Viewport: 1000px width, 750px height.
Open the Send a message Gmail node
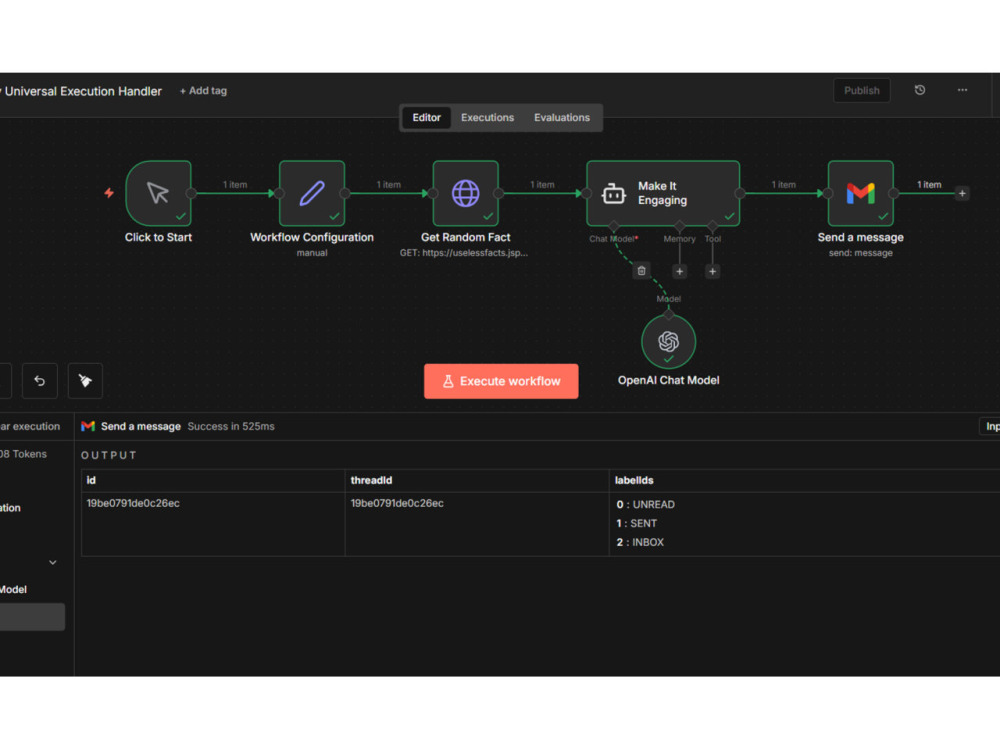pyautogui.click(x=860, y=193)
